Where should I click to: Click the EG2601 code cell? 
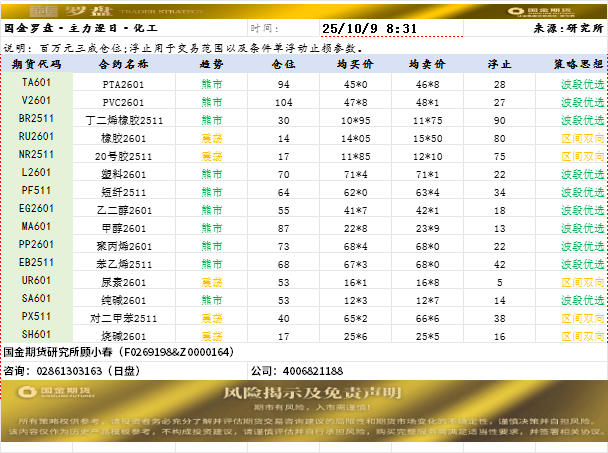36,208
